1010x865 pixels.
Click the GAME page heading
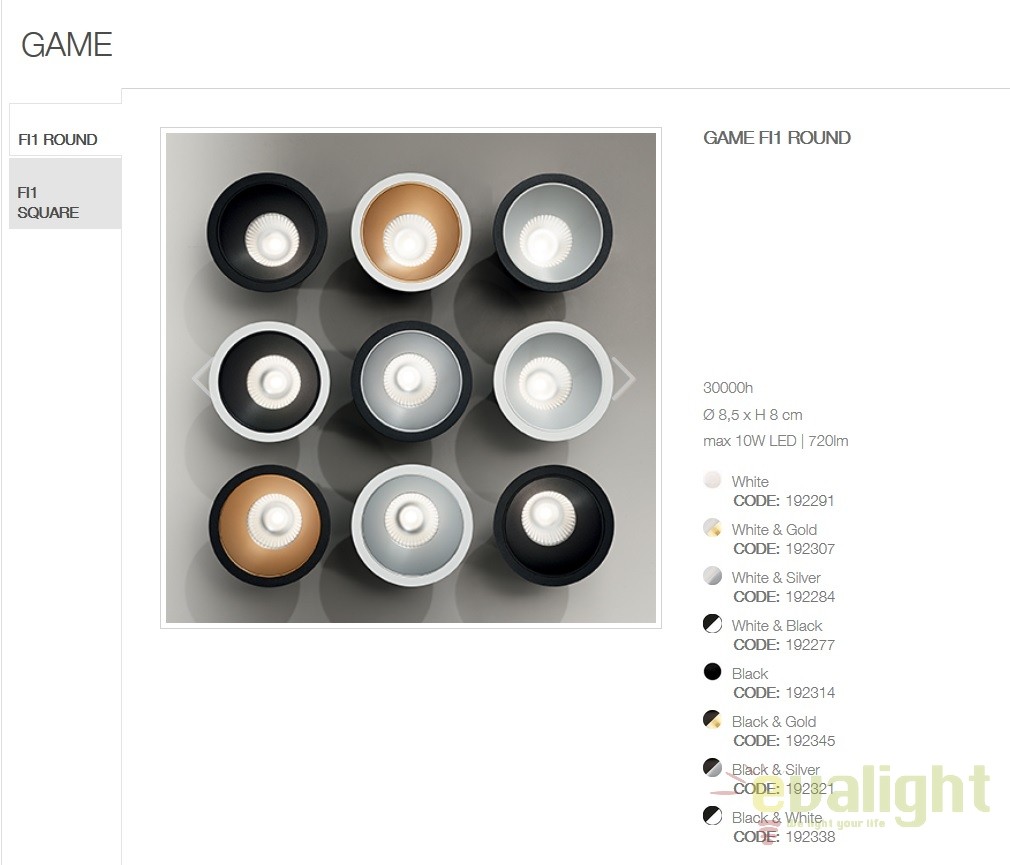tap(66, 45)
